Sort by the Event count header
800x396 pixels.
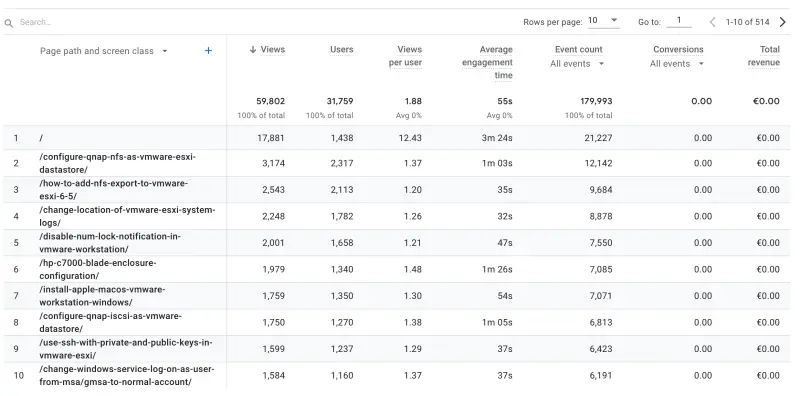coord(579,50)
